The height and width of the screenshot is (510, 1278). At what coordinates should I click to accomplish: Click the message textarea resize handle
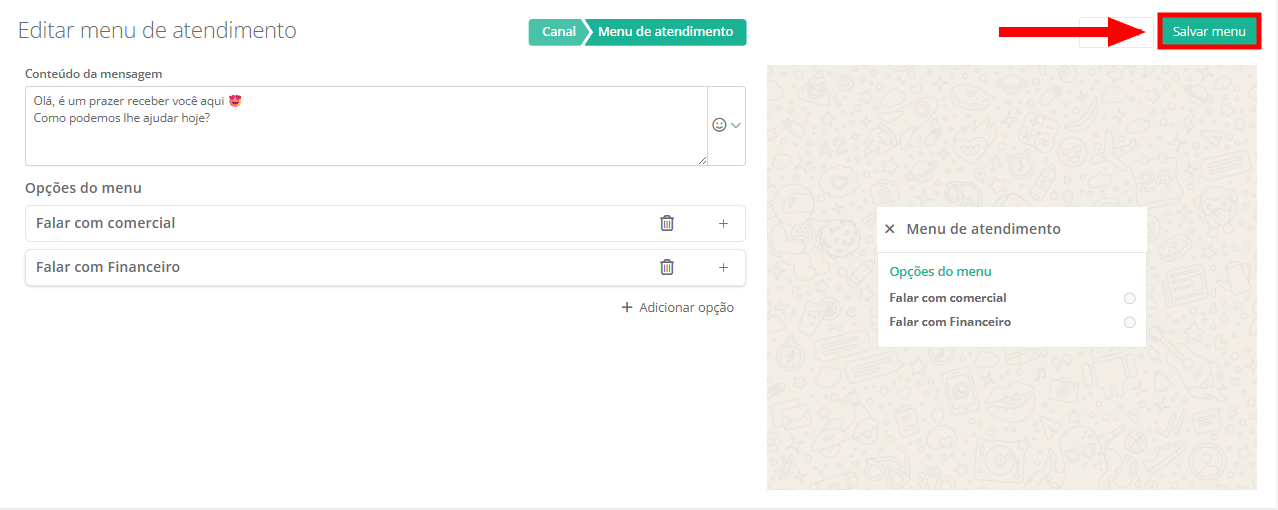[x=702, y=160]
